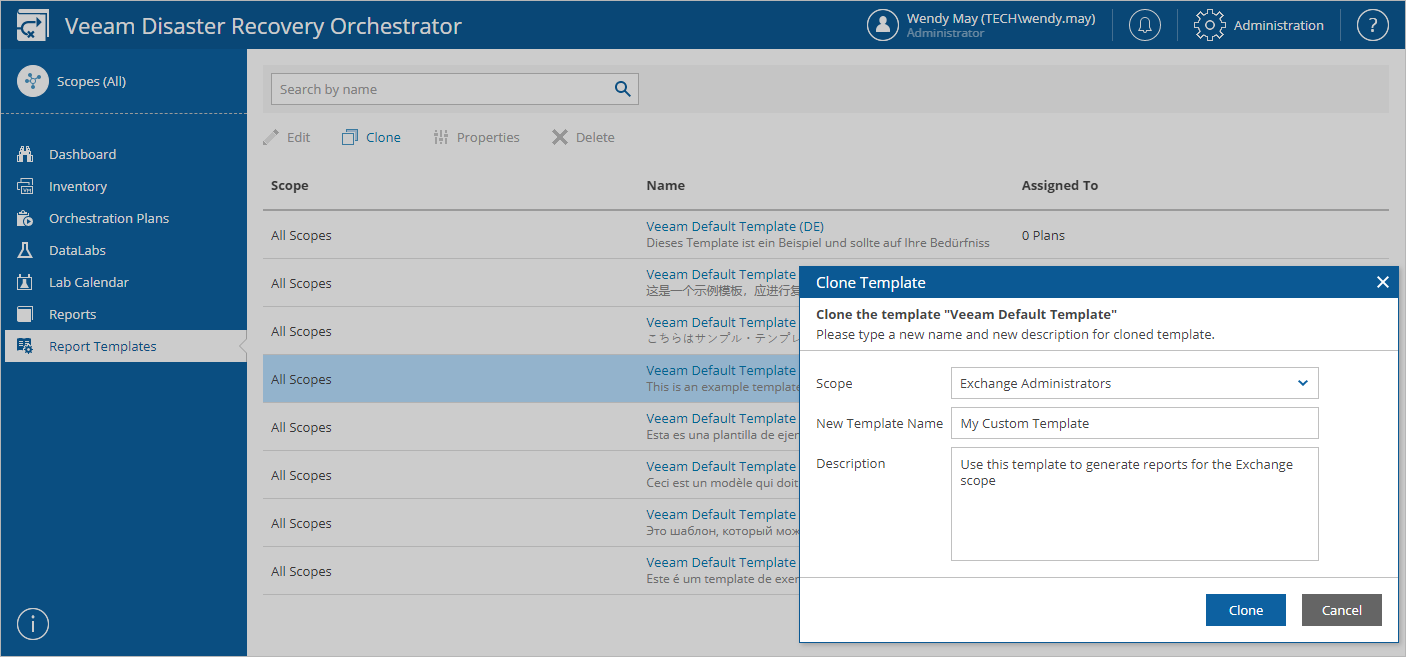1406x657 pixels.
Task: Click the Clone toolbar icon
Action: pyautogui.click(x=350, y=137)
